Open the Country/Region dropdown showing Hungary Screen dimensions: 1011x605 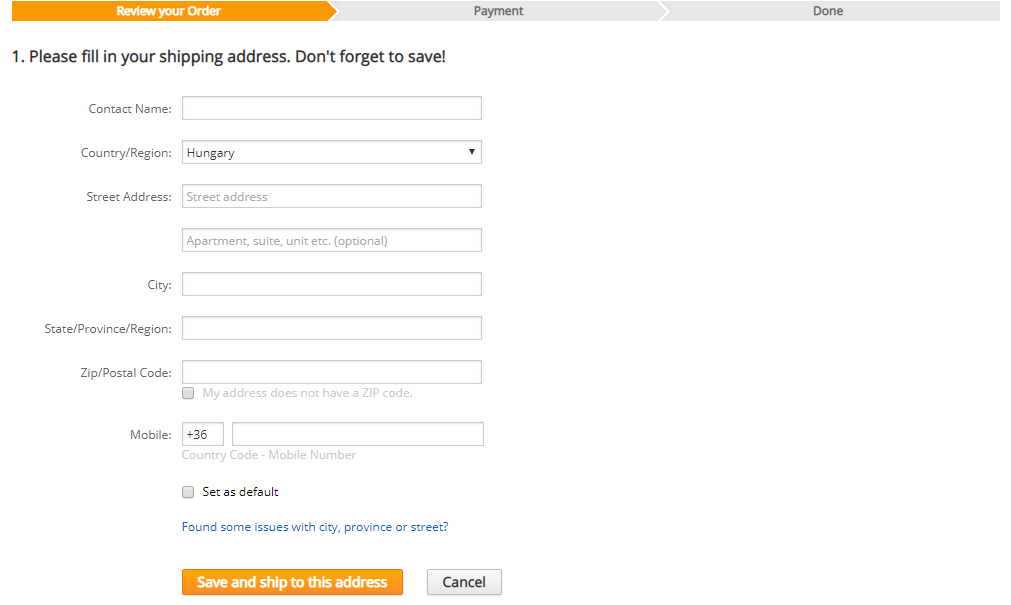pos(331,153)
